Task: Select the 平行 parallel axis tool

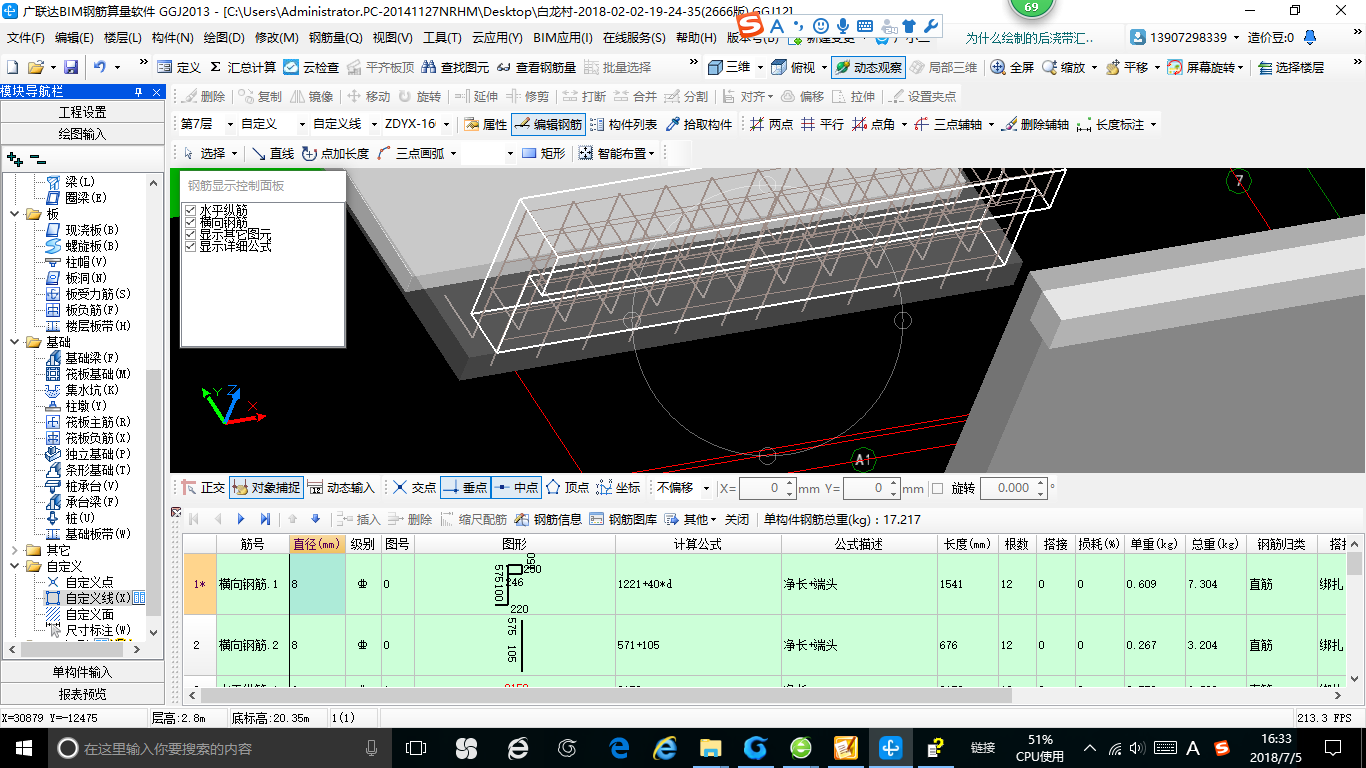Action: (822, 124)
